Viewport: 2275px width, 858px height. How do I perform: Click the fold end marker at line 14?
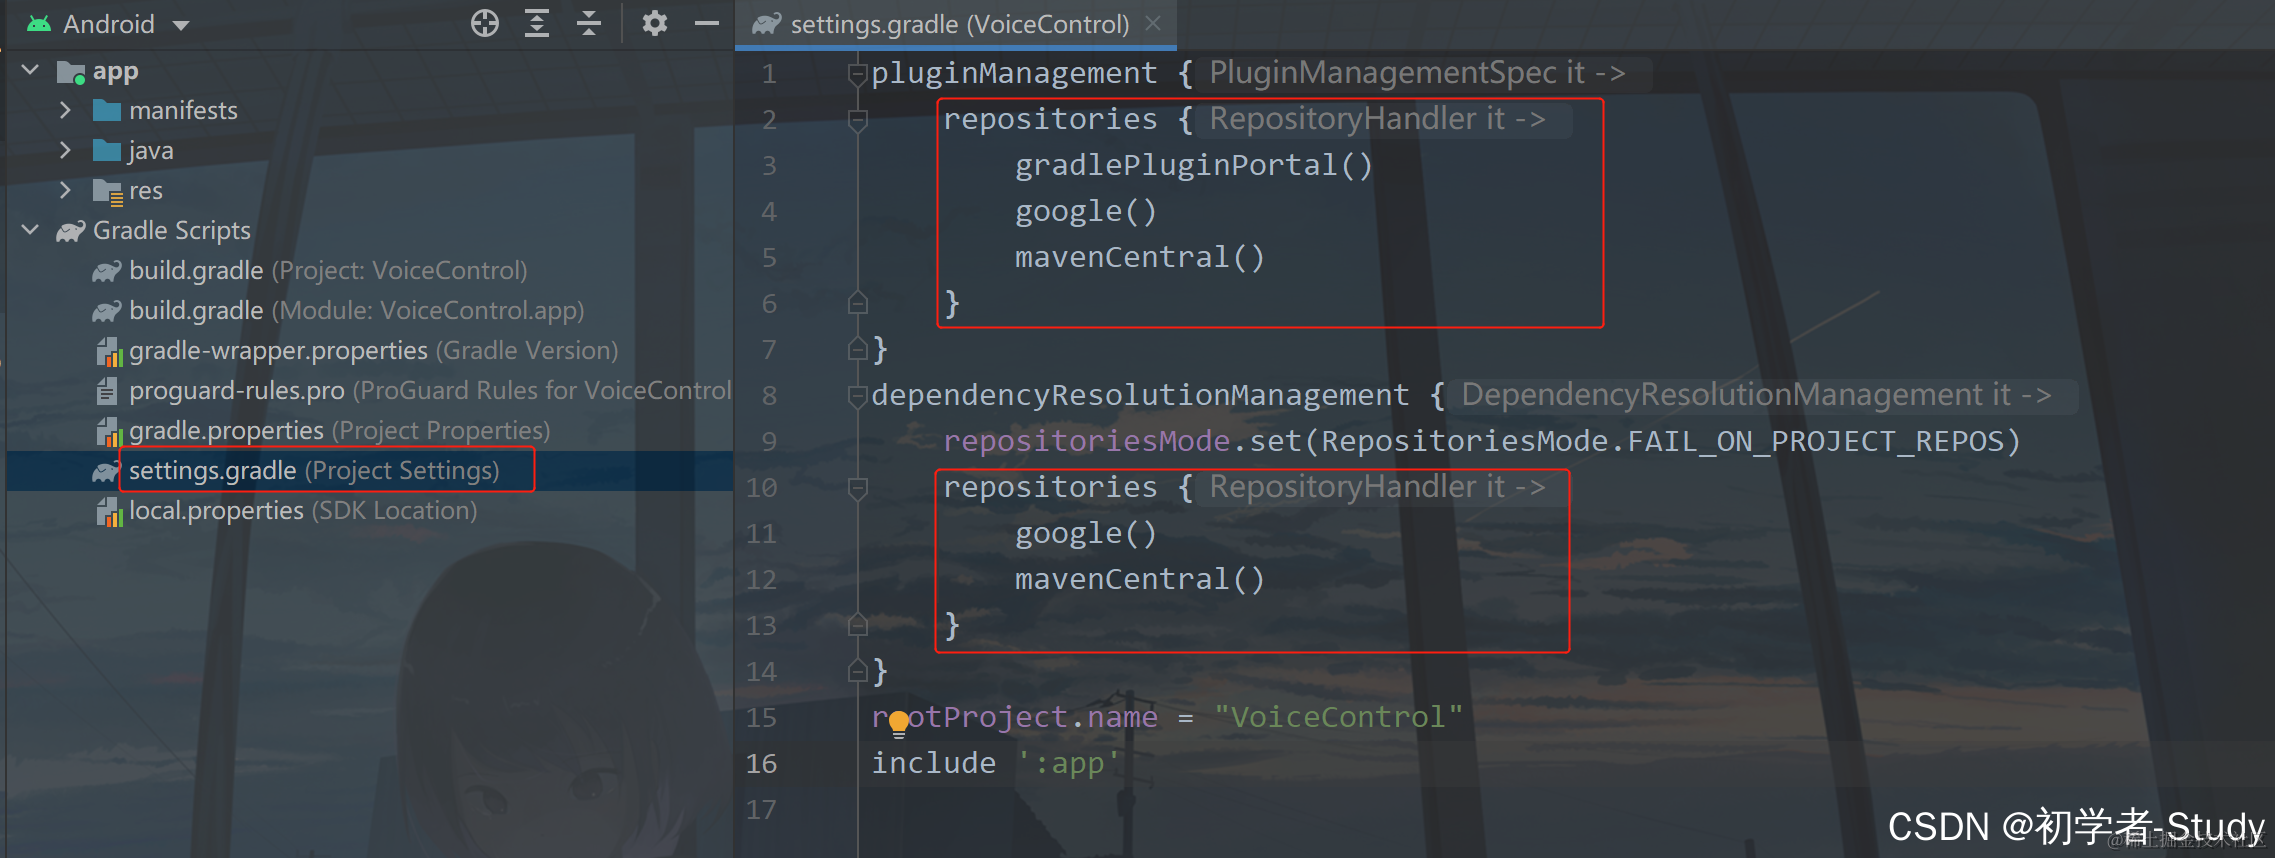pyautogui.click(x=857, y=671)
